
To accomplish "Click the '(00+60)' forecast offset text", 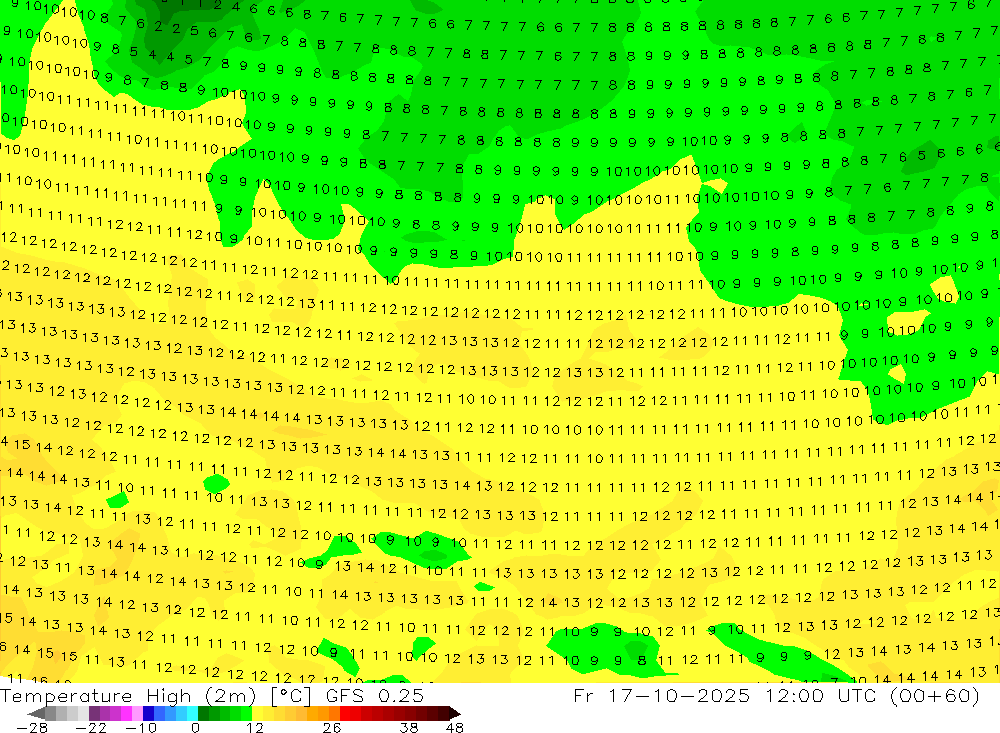I will pos(935,695).
